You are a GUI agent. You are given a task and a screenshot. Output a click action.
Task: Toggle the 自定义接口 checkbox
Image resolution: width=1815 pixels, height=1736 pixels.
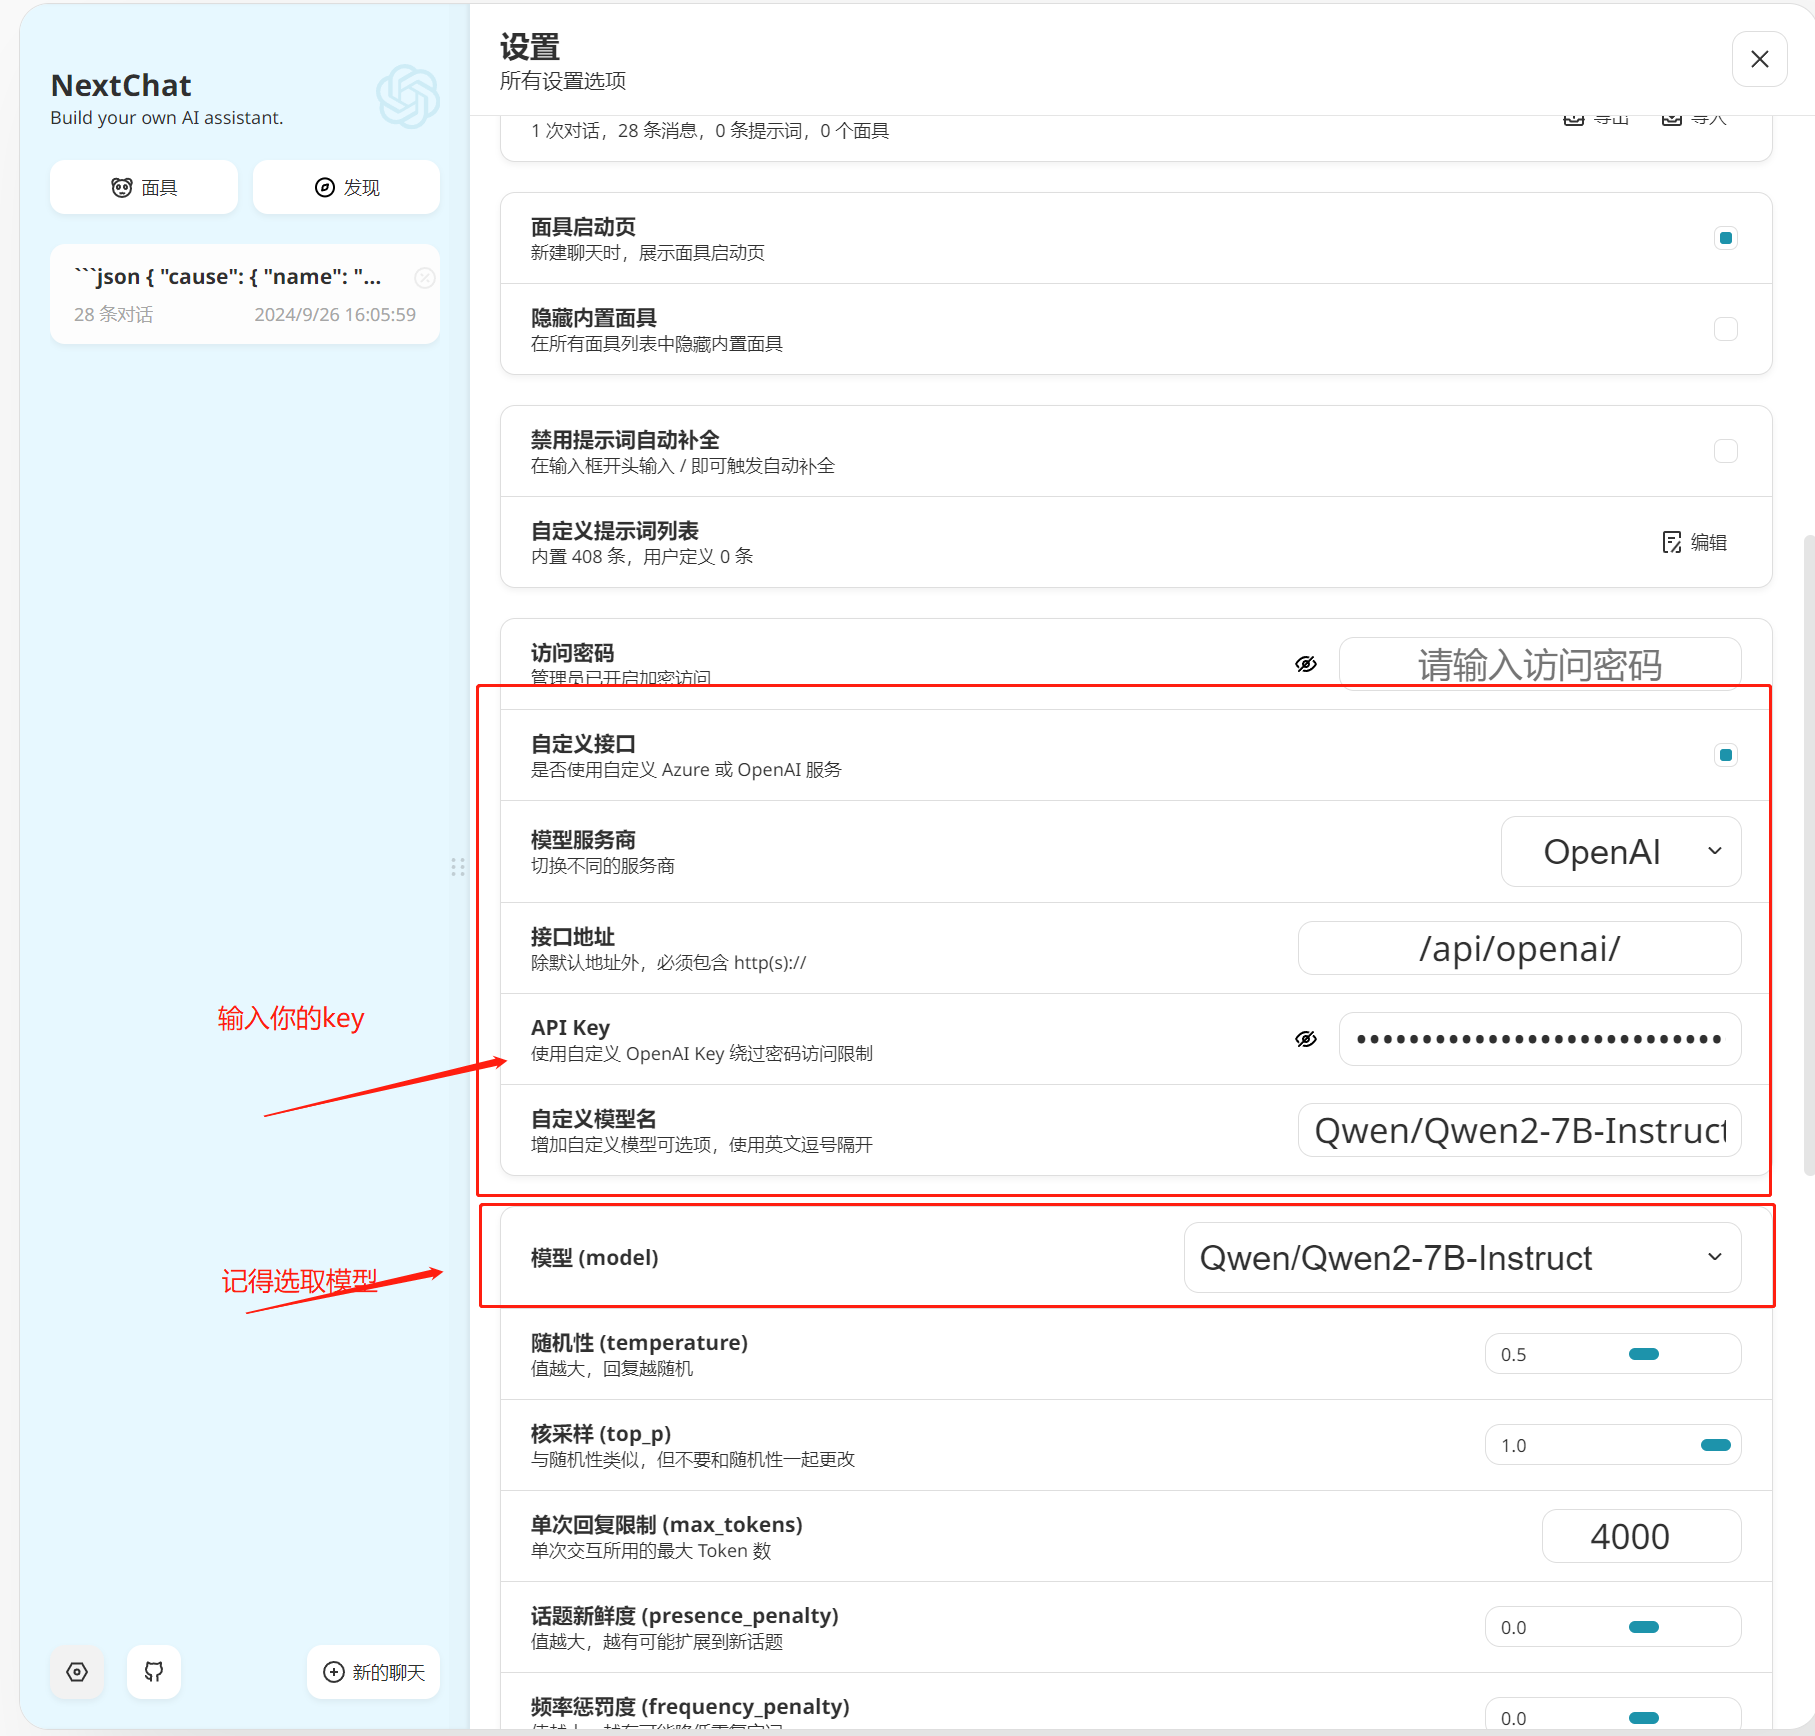[x=1725, y=755]
